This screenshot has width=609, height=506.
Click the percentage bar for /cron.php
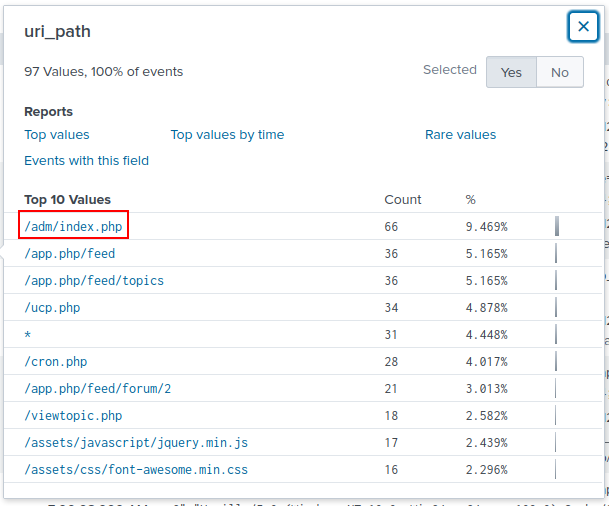[x=556, y=362]
